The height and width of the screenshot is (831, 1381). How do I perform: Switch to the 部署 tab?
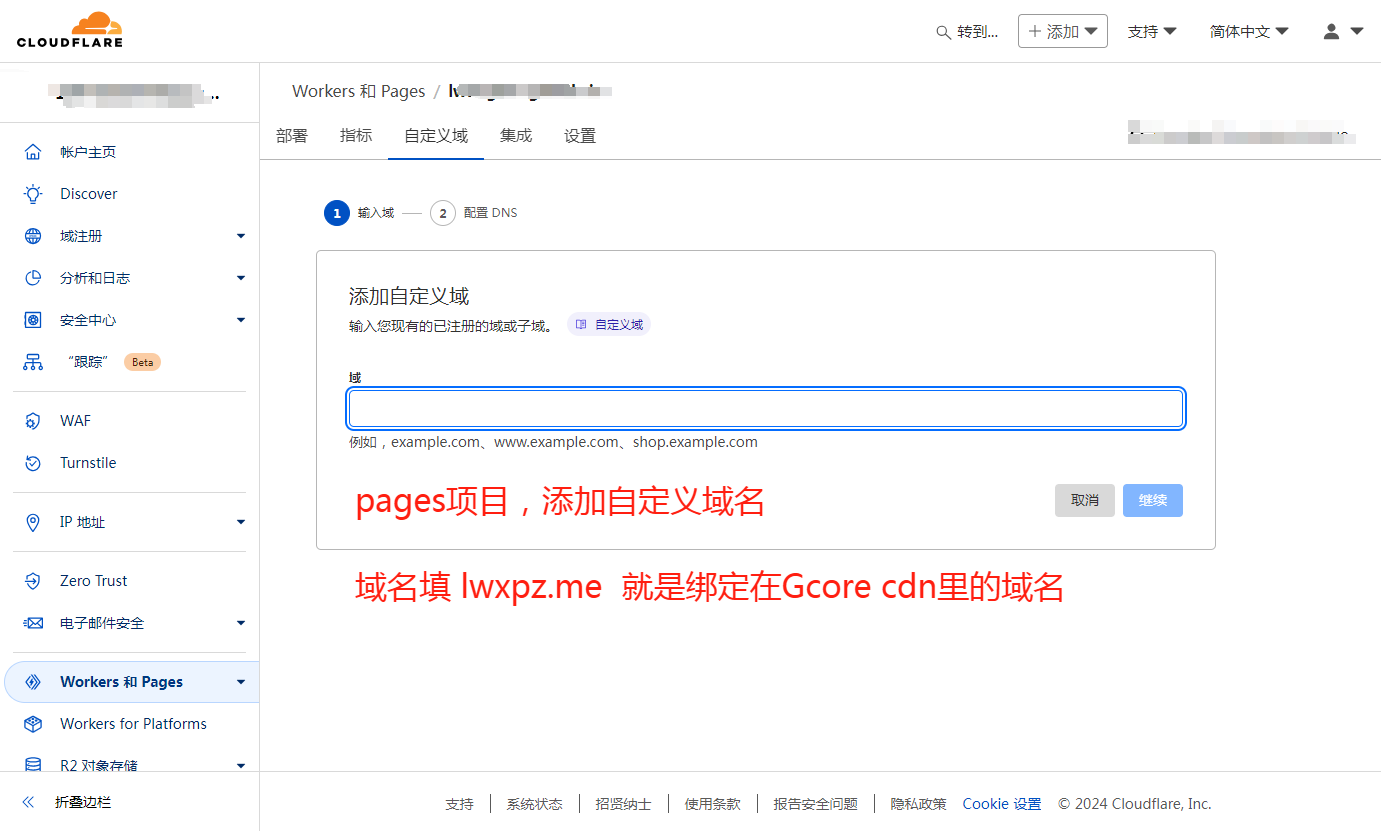292,136
